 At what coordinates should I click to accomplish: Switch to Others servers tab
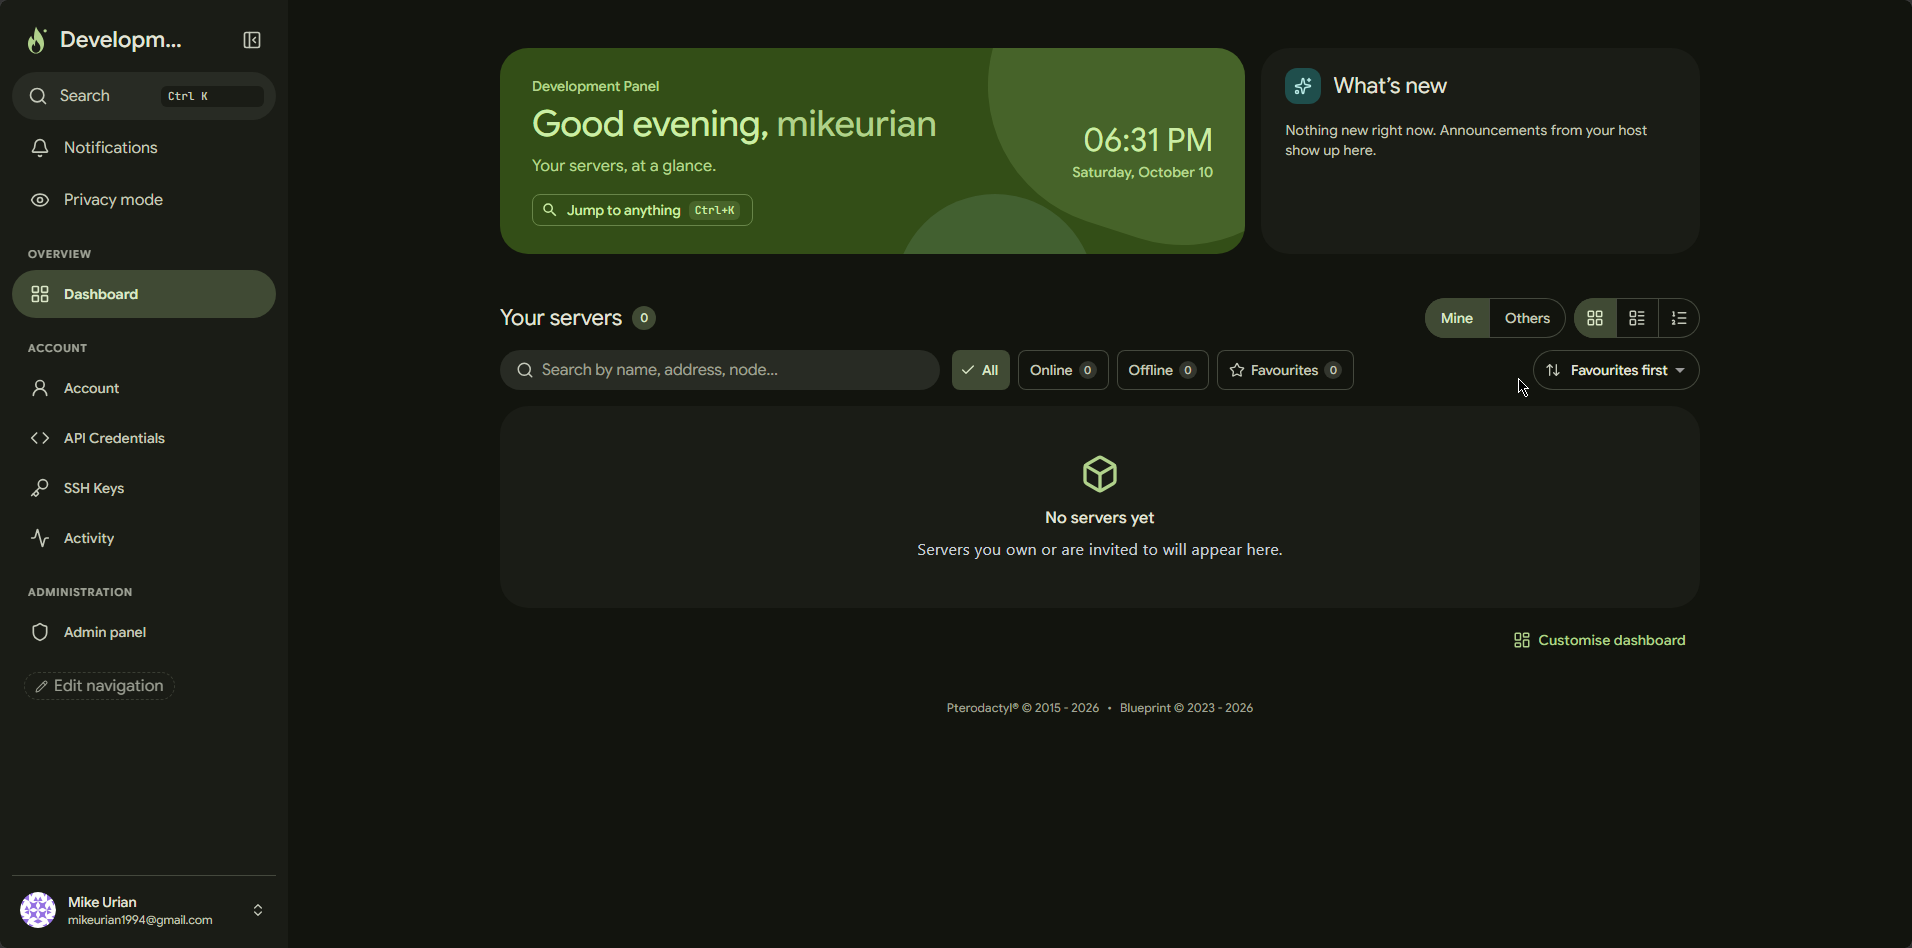click(x=1527, y=318)
